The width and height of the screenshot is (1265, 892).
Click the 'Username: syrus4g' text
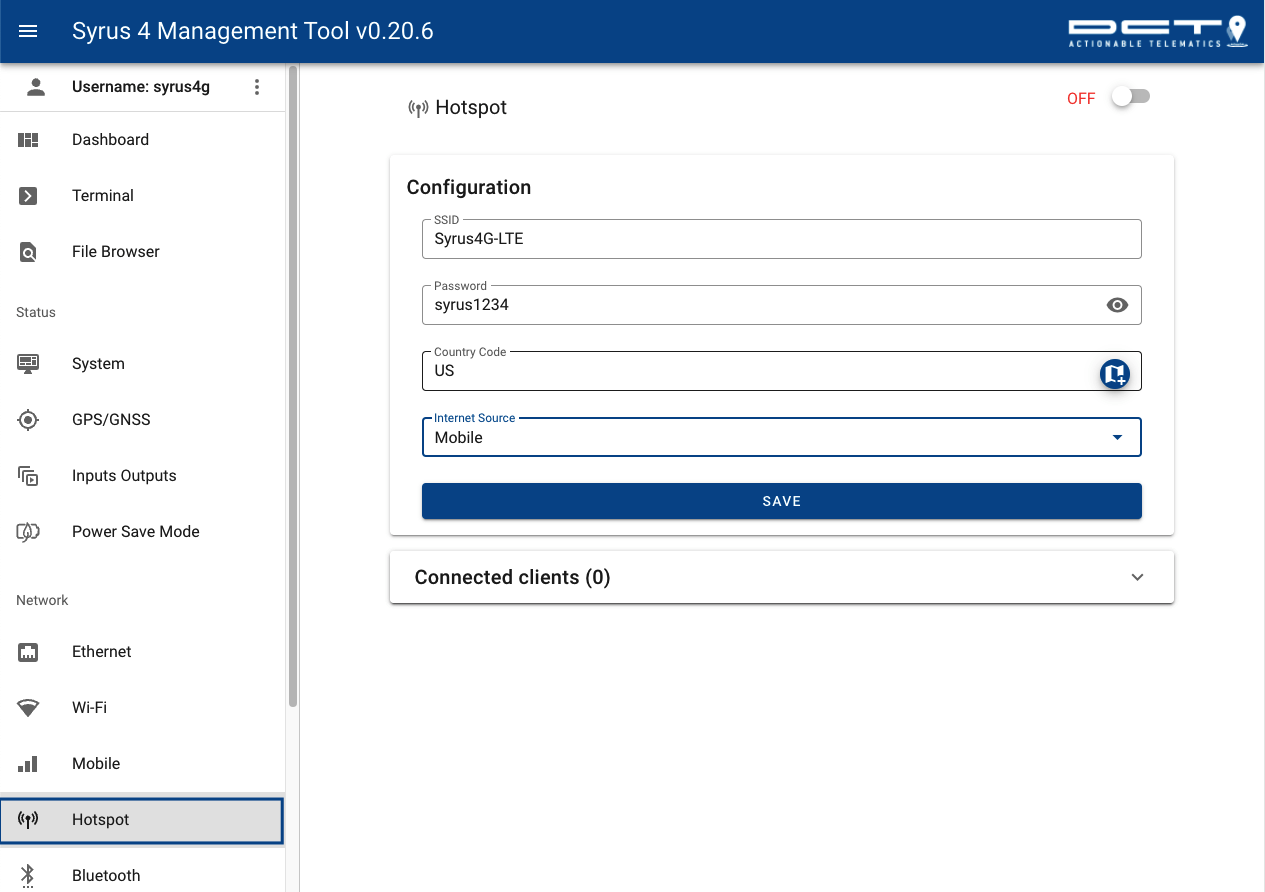point(141,87)
